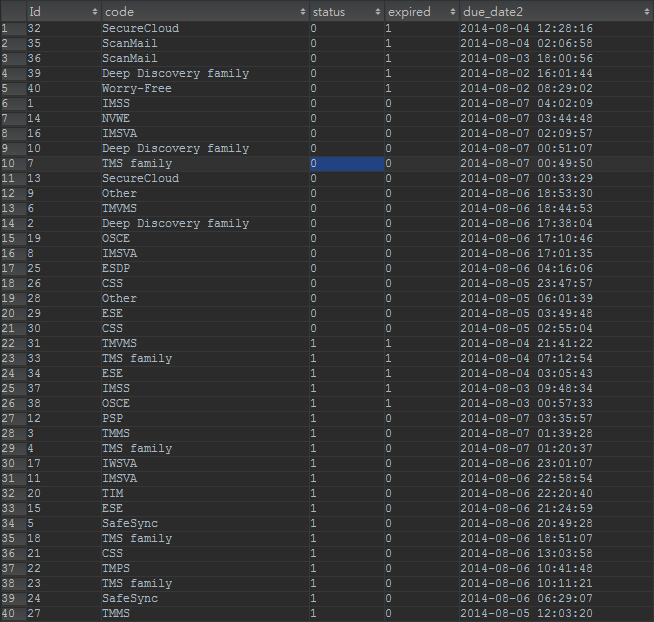Viewport: 654px width, 622px height.
Task: Click the expired column header
Action: coord(422,11)
